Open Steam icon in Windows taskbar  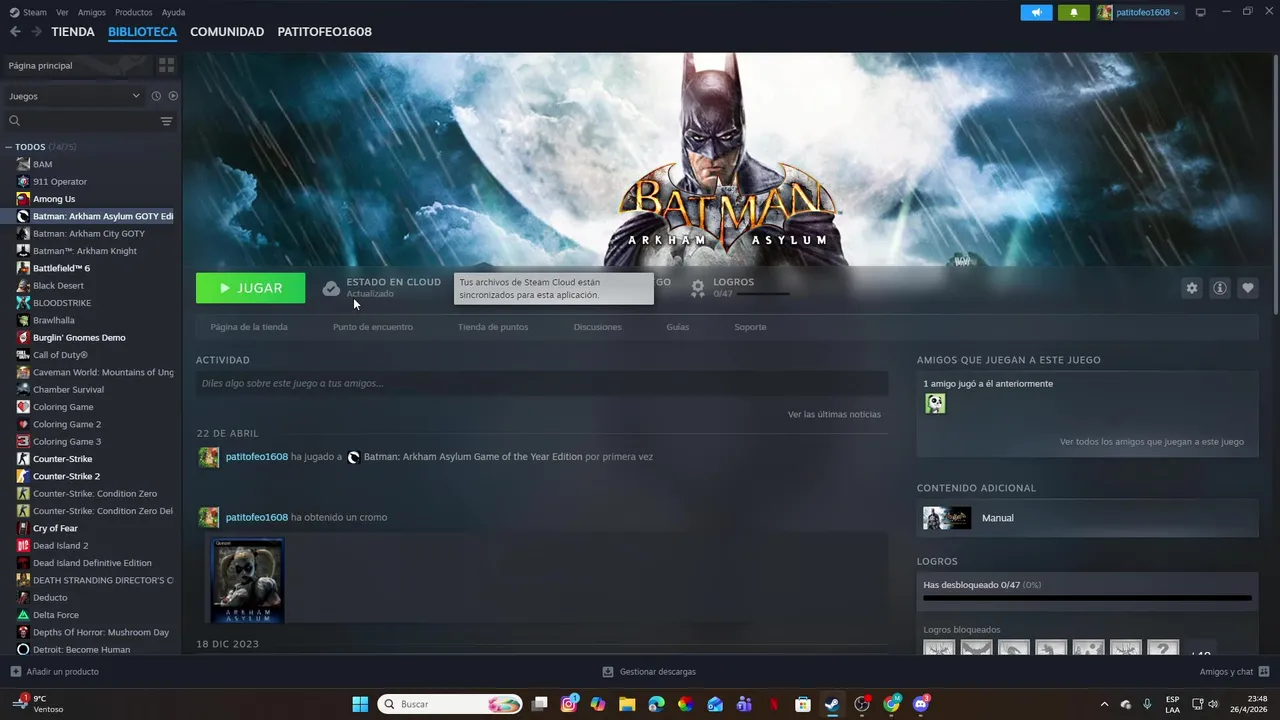[832, 704]
